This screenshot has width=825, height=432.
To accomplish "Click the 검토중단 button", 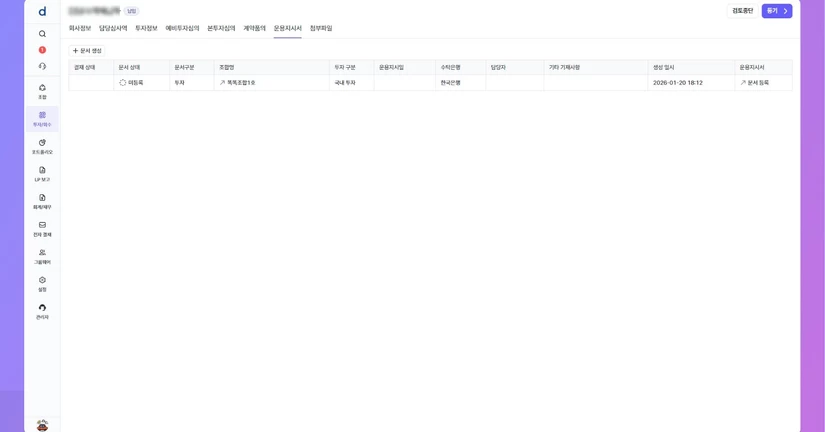I will pyautogui.click(x=742, y=11).
